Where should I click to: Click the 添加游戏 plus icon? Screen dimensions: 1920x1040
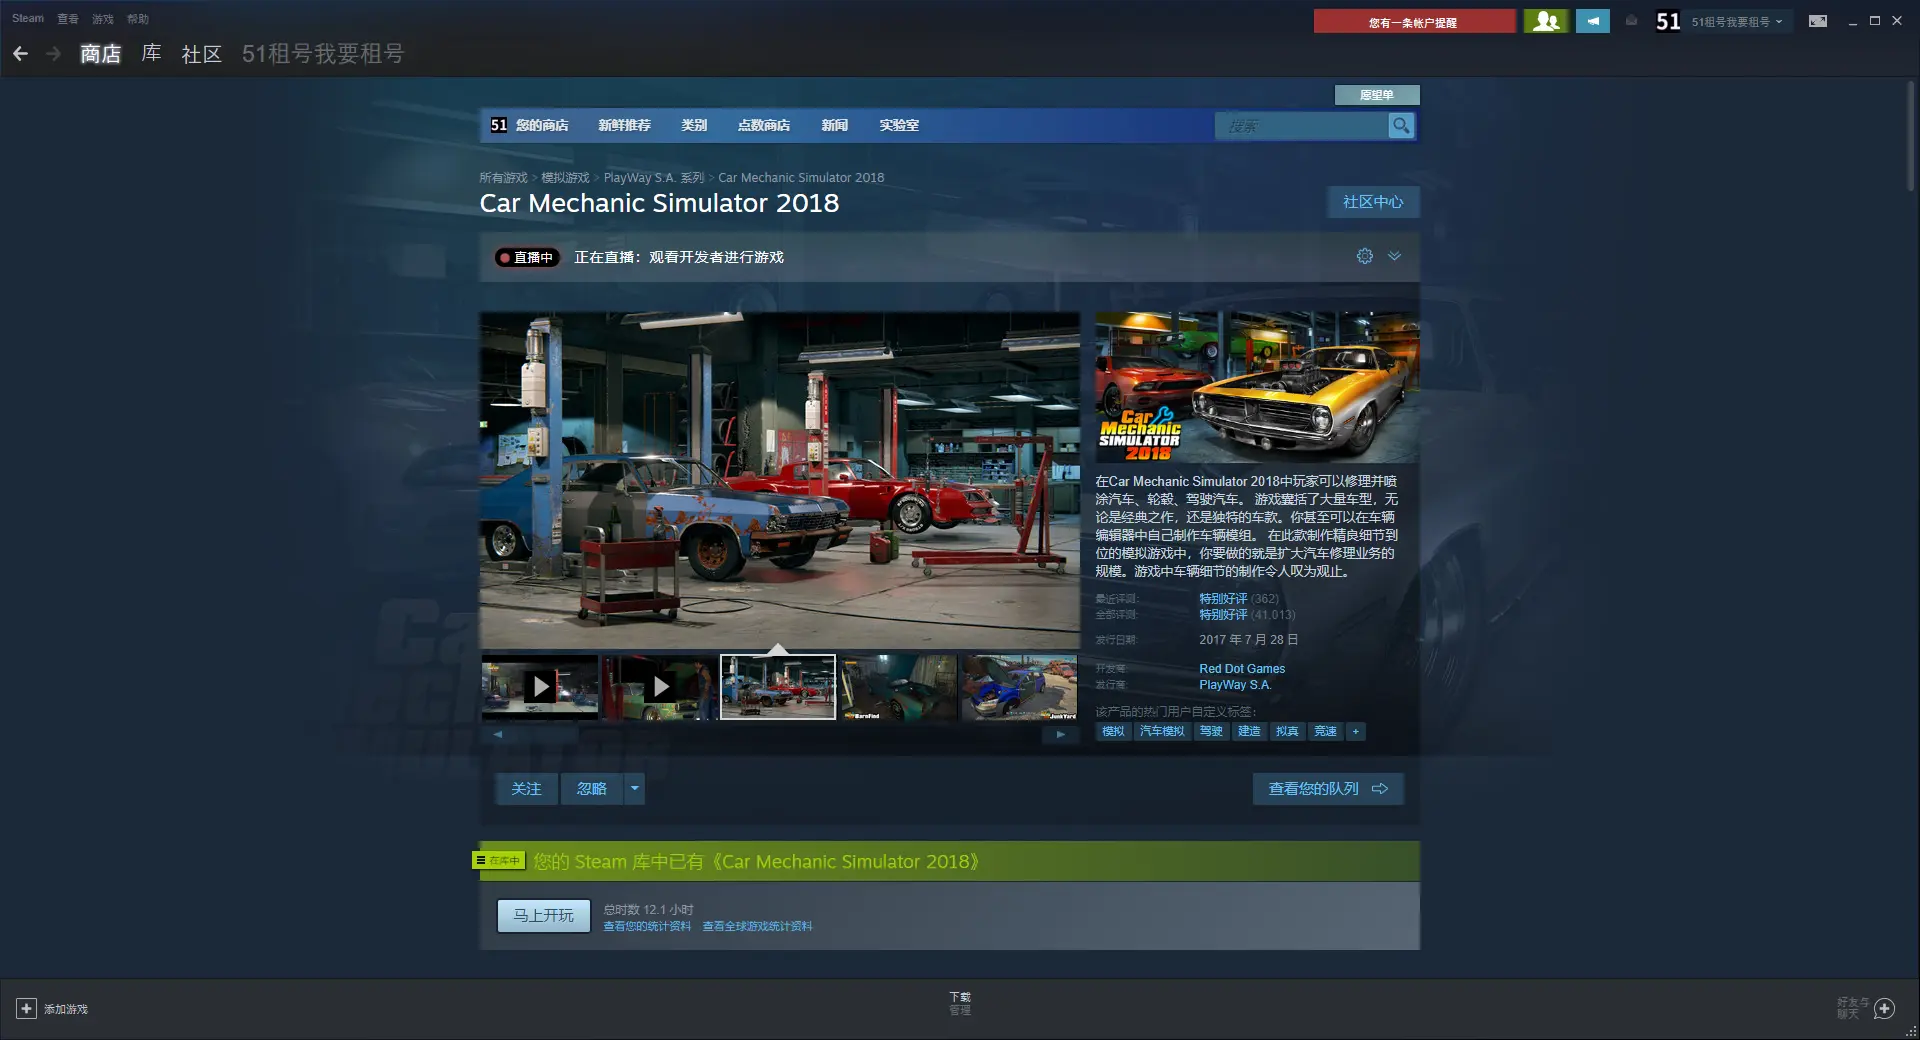point(27,1009)
